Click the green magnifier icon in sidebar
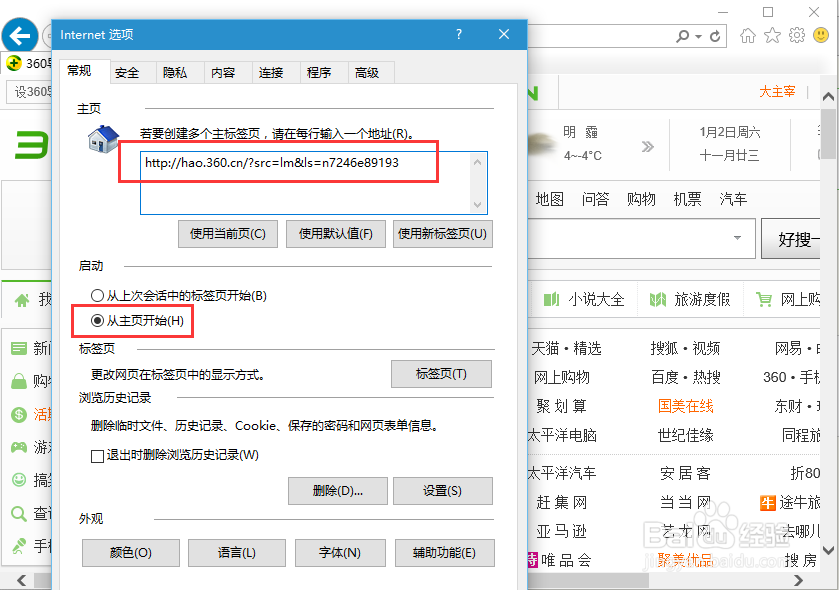Viewport: 839px width, 590px height. [19, 514]
